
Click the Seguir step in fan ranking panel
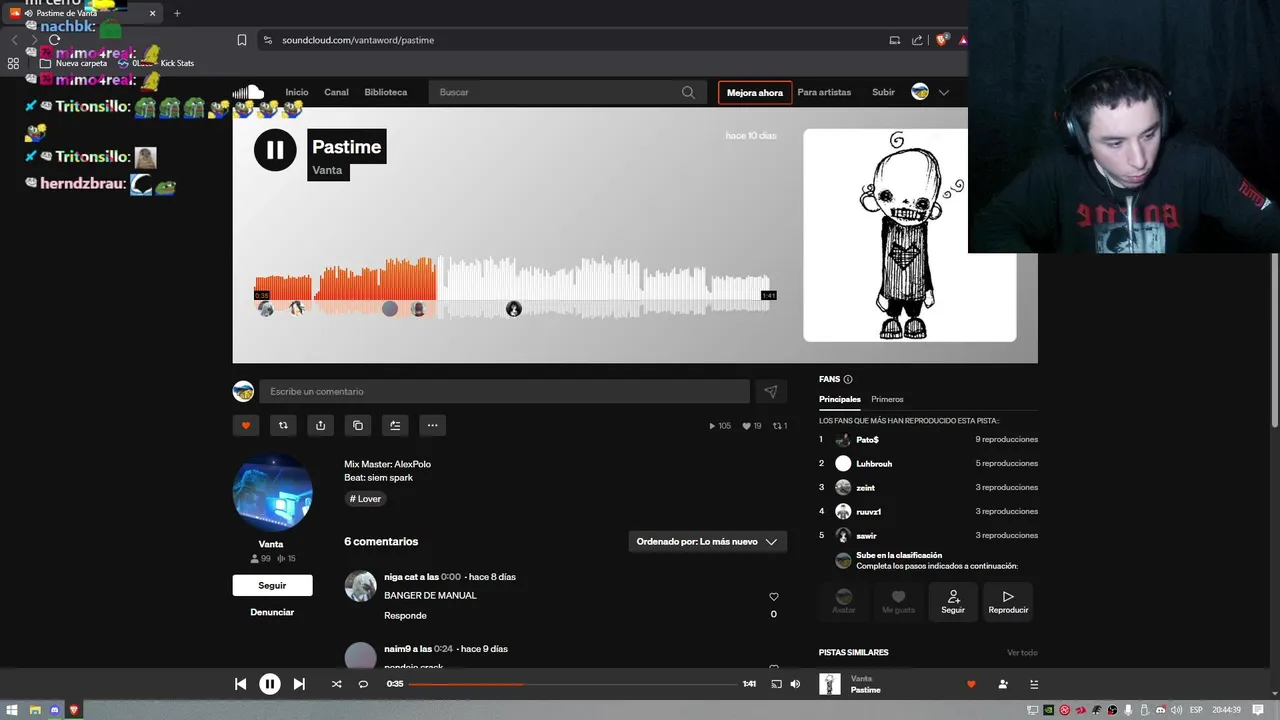point(953,601)
